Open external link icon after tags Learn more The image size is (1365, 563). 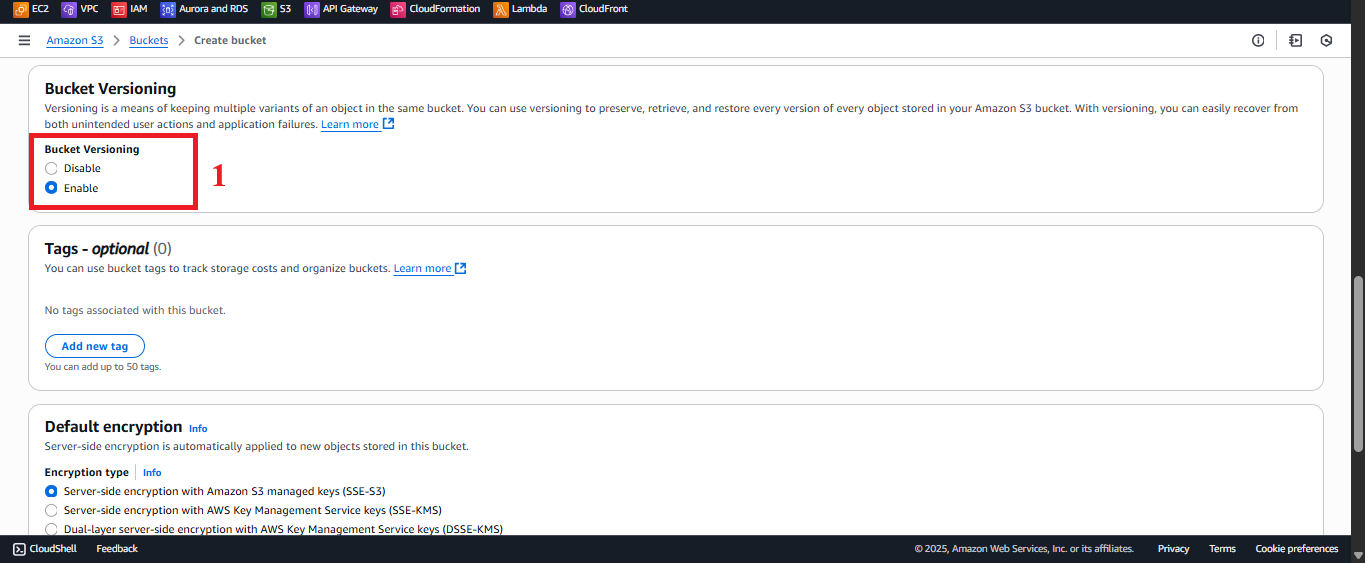click(461, 268)
